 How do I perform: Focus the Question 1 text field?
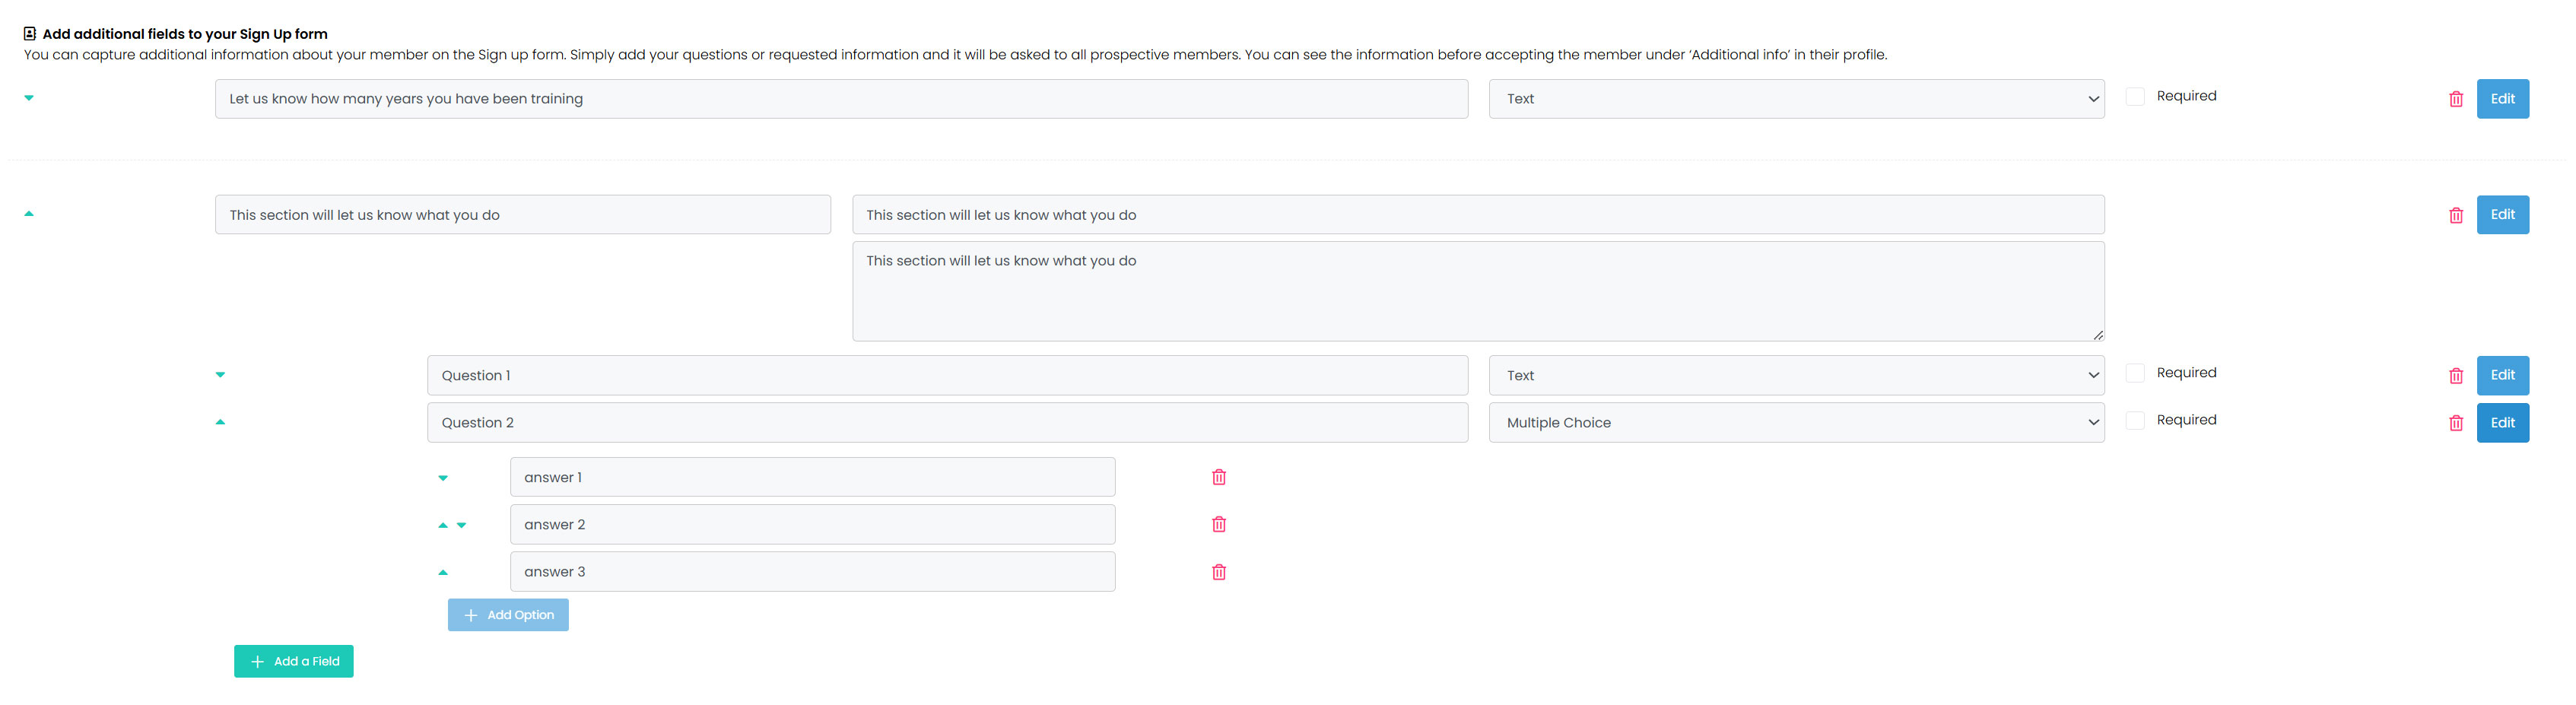[947, 375]
